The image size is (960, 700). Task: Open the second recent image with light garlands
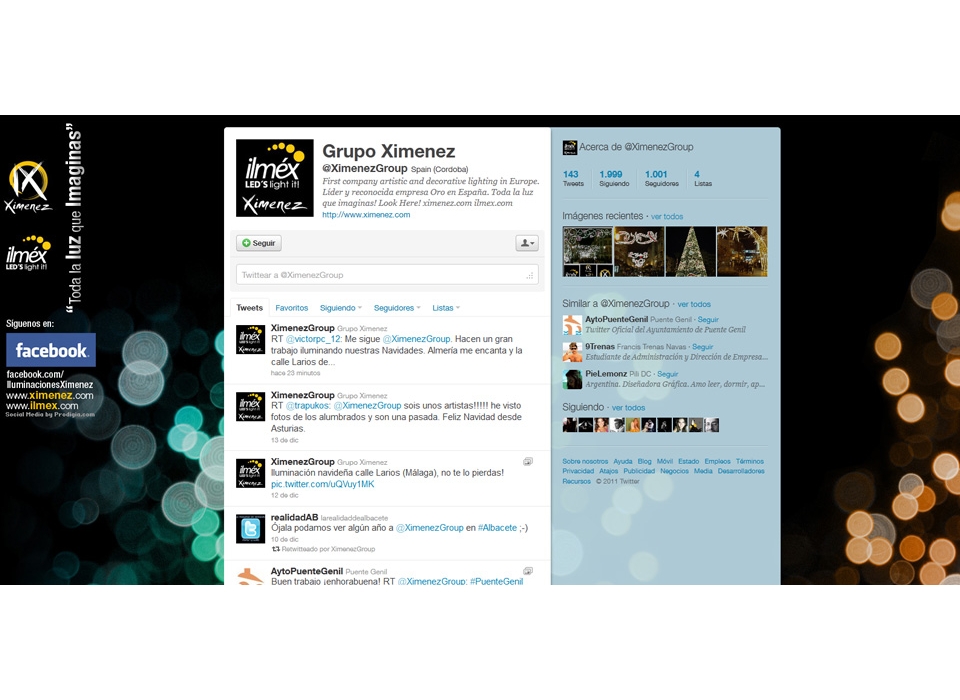pyautogui.click(x=639, y=252)
